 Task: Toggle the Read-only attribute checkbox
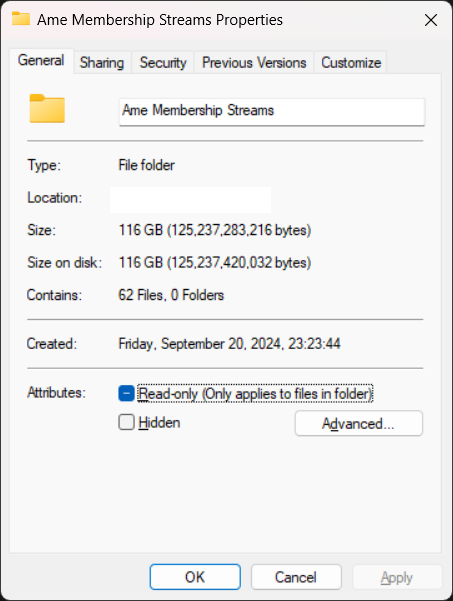coord(126,393)
